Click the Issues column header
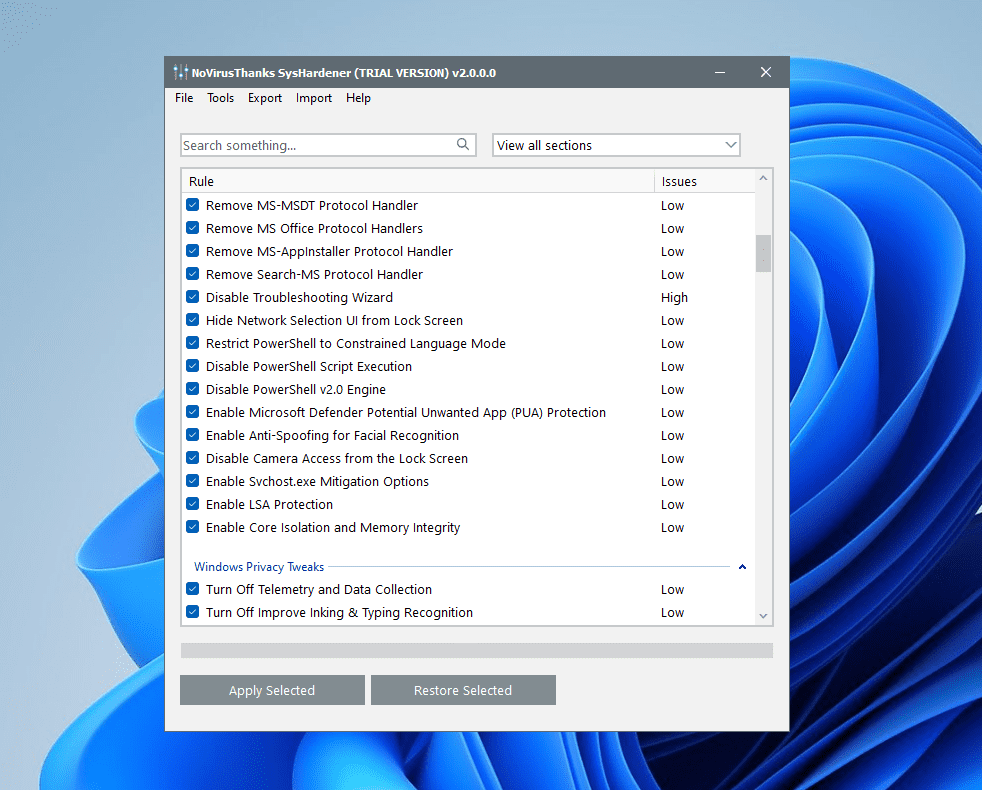 [x=679, y=181]
